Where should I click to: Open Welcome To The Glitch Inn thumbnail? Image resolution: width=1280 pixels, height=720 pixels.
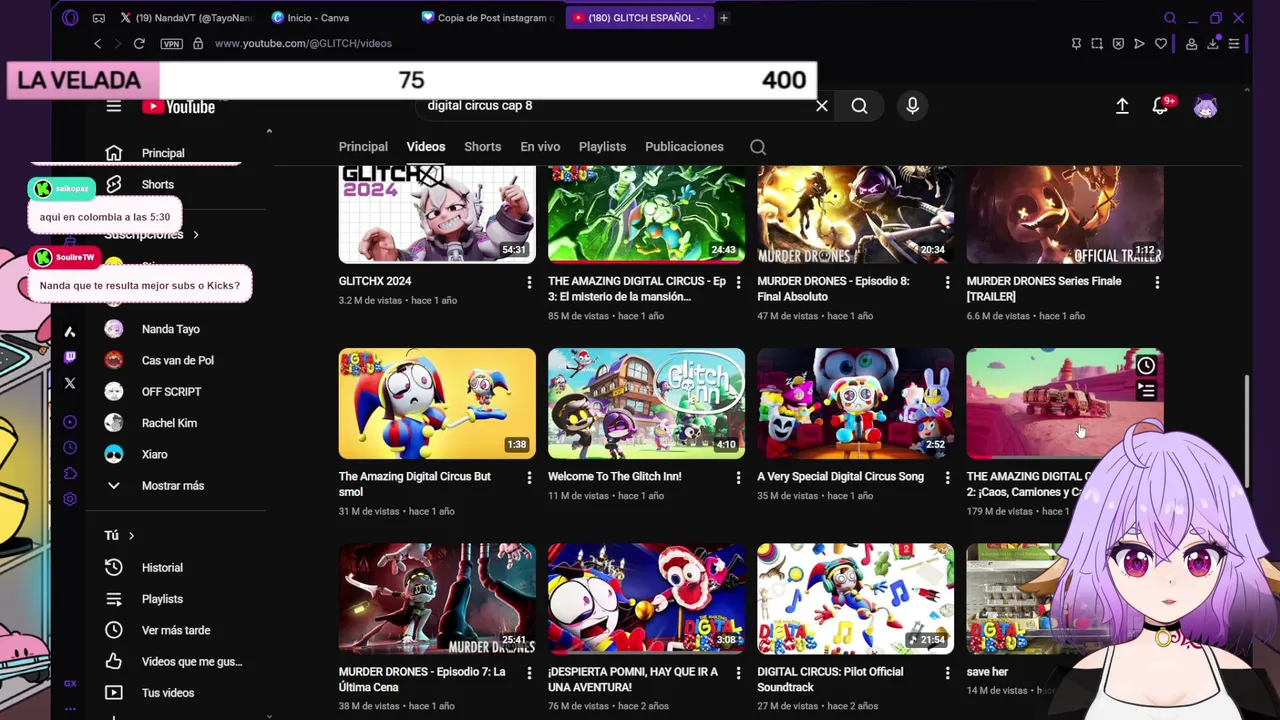[x=646, y=403]
